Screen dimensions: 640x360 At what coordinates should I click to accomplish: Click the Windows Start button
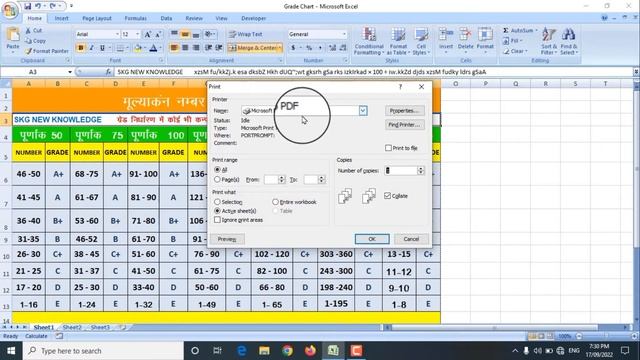[x=11, y=351]
